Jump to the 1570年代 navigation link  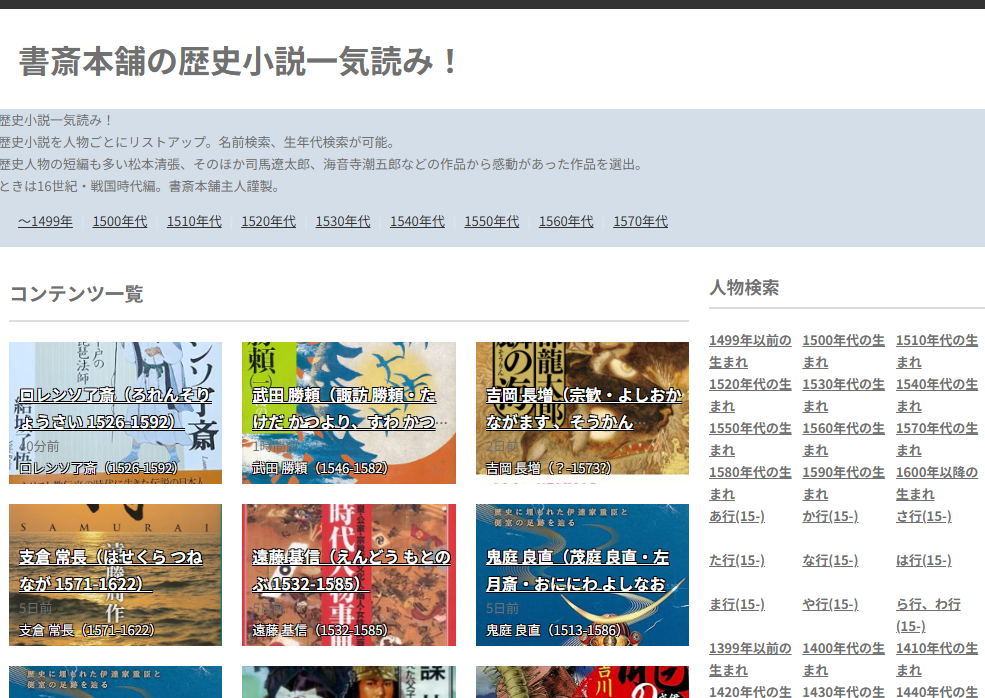pyautogui.click(x=640, y=222)
